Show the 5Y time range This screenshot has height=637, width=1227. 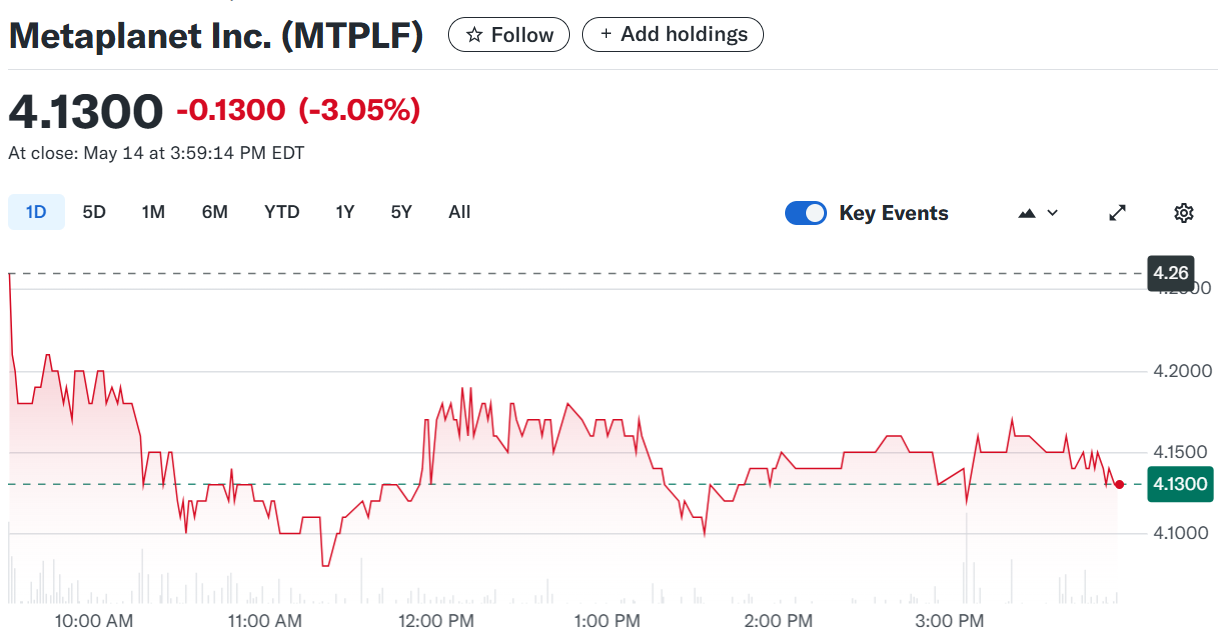(401, 212)
